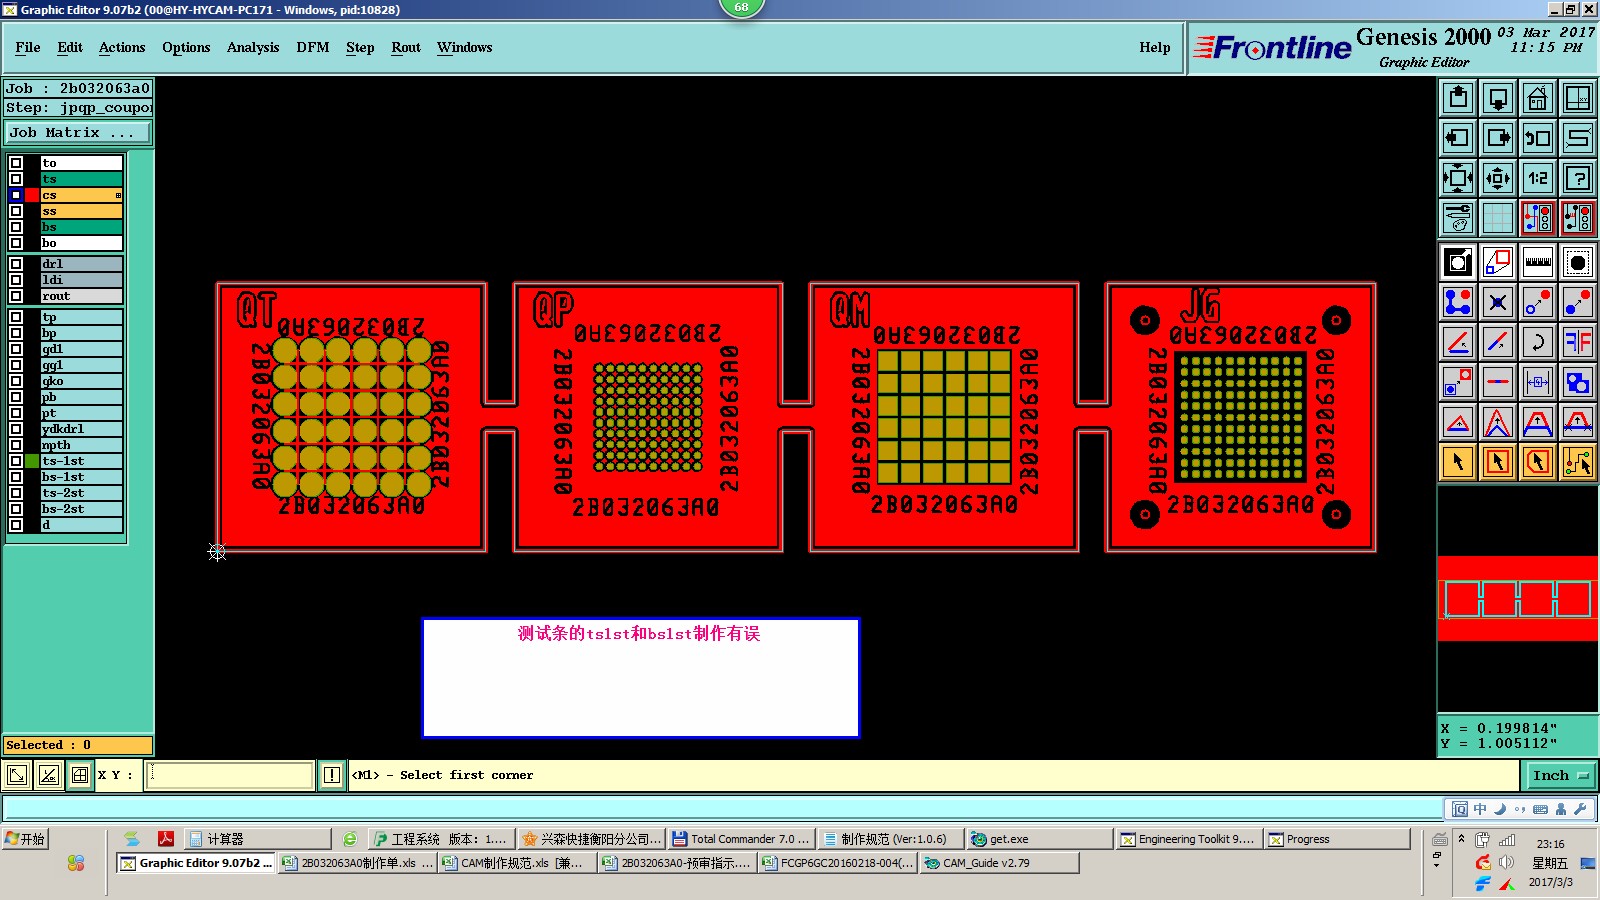Open the Rout menu
The image size is (1600, 900).
tap(406, 47)
